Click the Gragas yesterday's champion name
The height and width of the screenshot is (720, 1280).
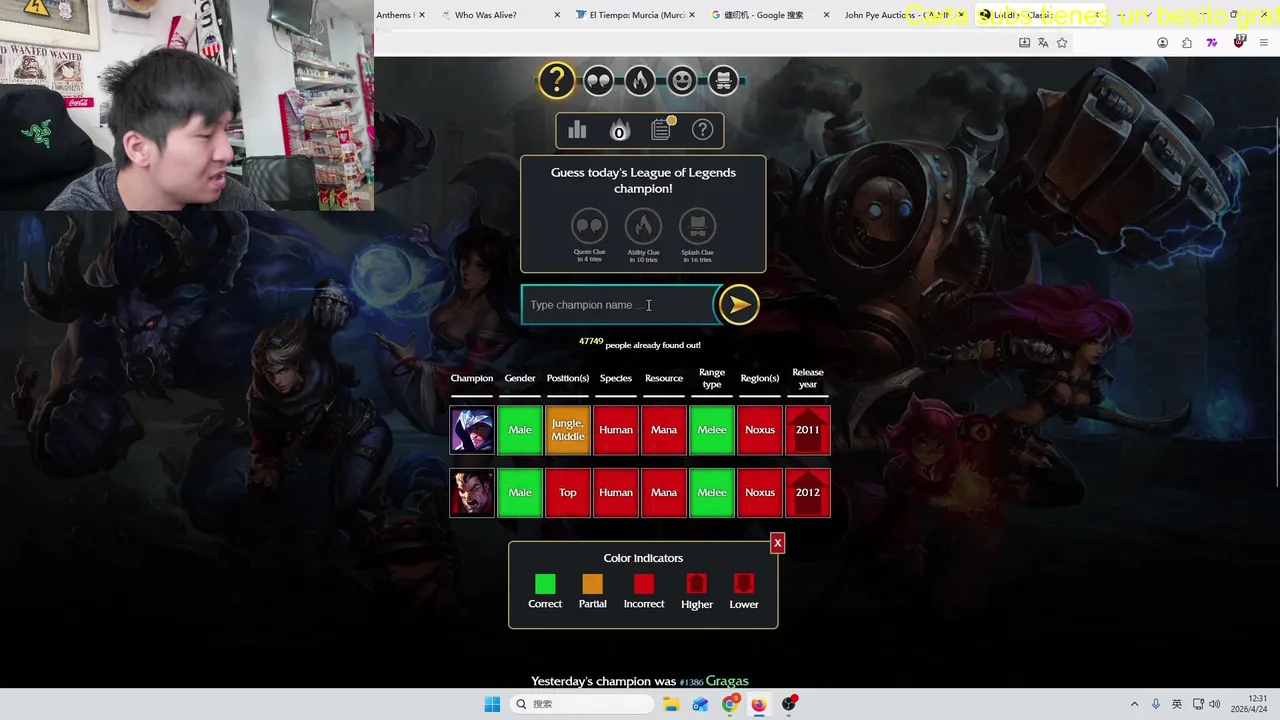[727, 681]
